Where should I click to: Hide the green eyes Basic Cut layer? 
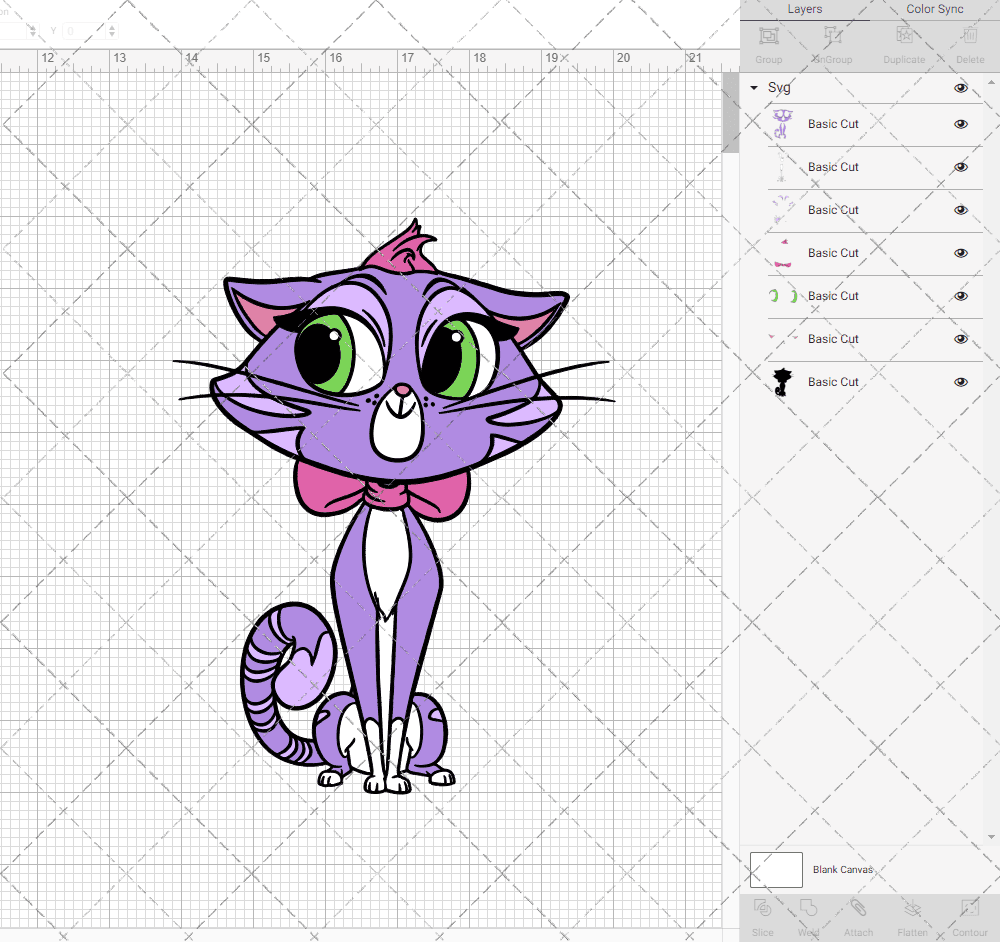click(x=961, y=296)
